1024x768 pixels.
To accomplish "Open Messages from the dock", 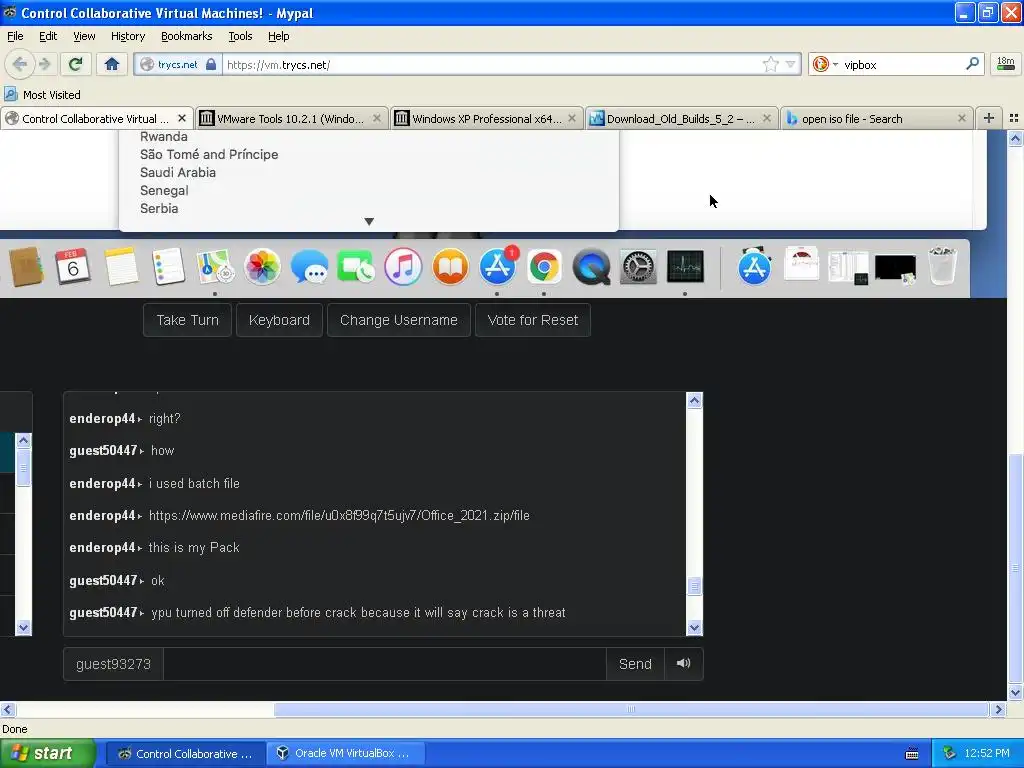I will click(310, 266).
